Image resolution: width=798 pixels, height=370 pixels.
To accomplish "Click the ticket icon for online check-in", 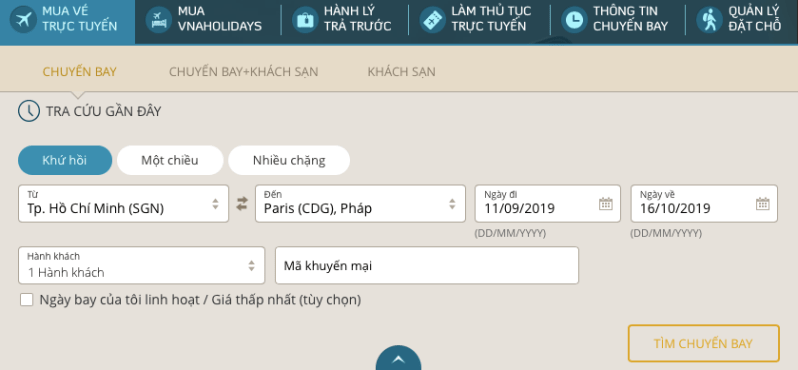I will (433, 20).
